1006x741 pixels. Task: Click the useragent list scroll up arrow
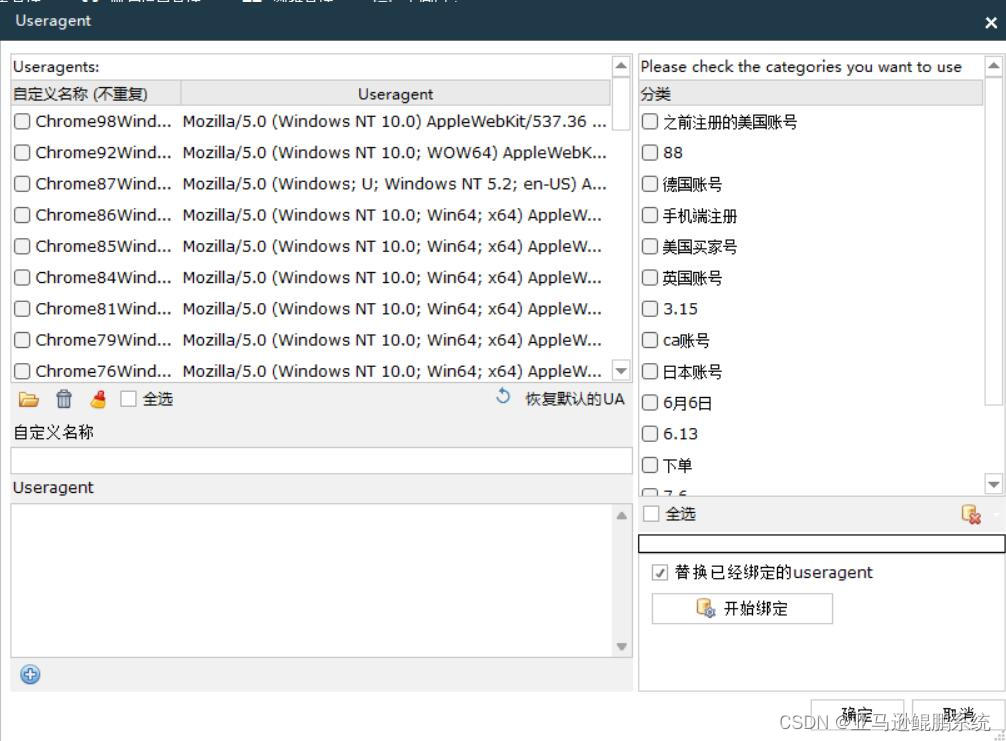(x=621, y=65)
